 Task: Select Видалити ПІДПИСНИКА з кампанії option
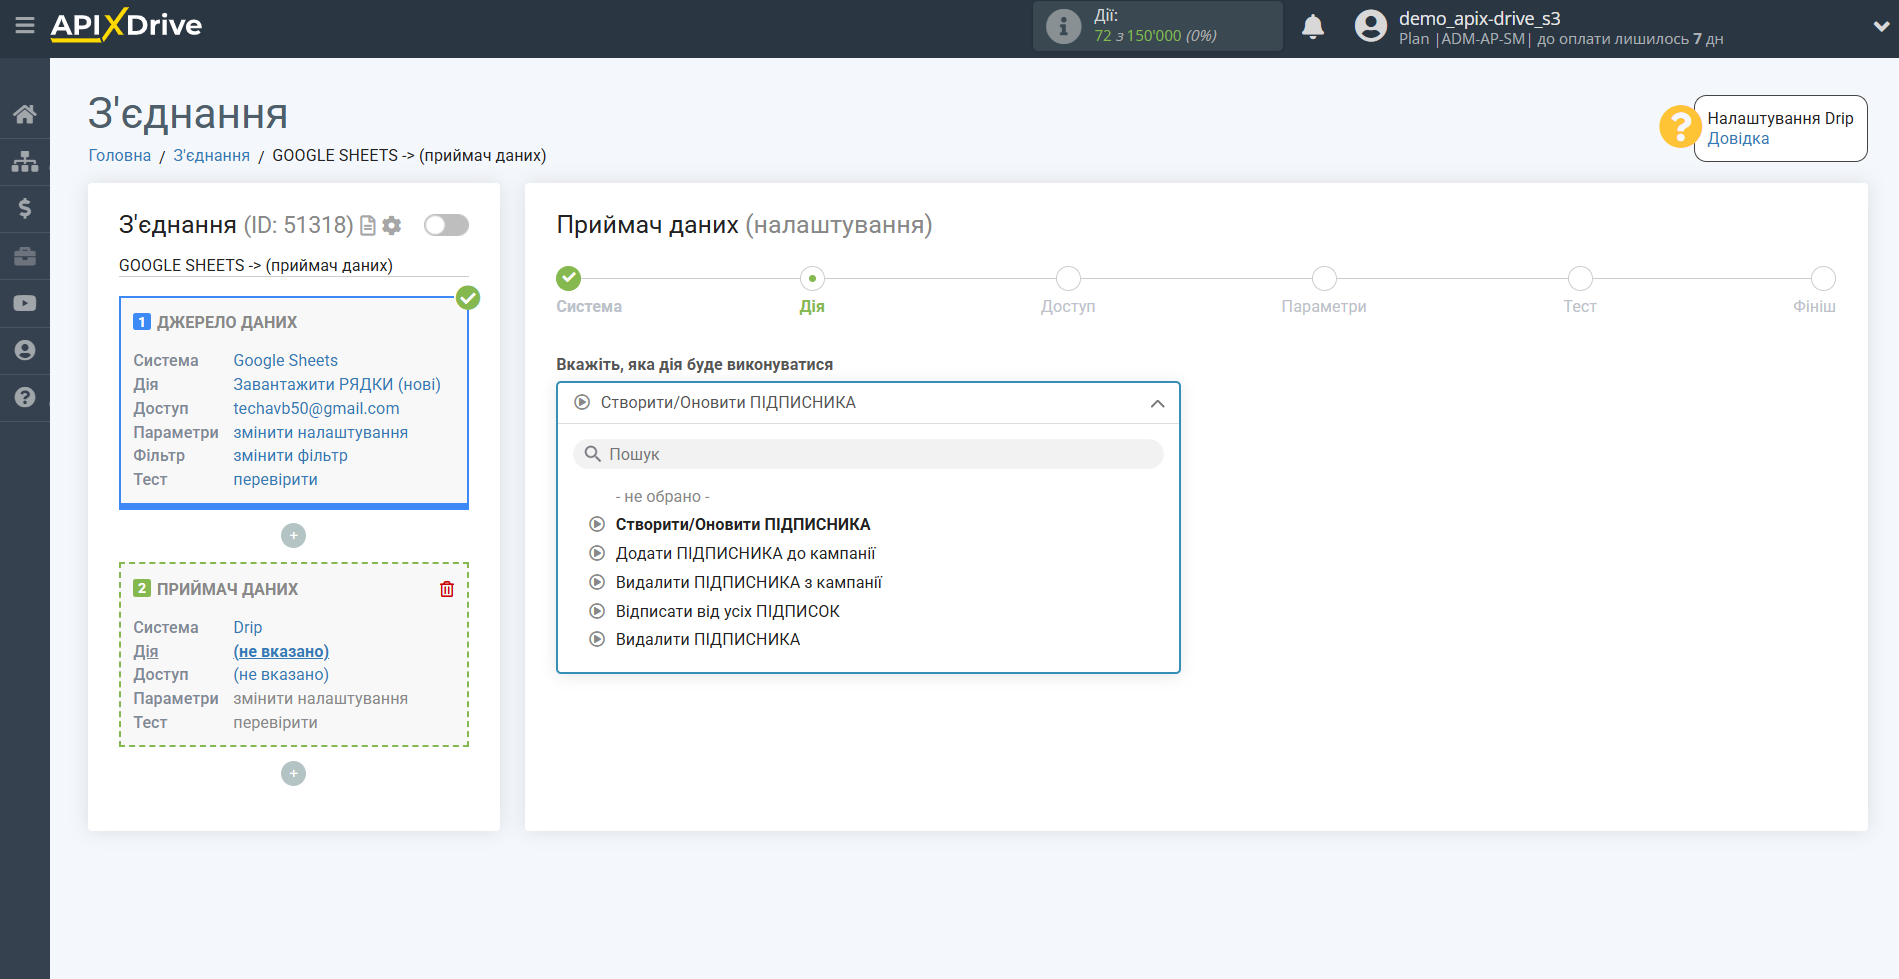click(x=749, y=583)
